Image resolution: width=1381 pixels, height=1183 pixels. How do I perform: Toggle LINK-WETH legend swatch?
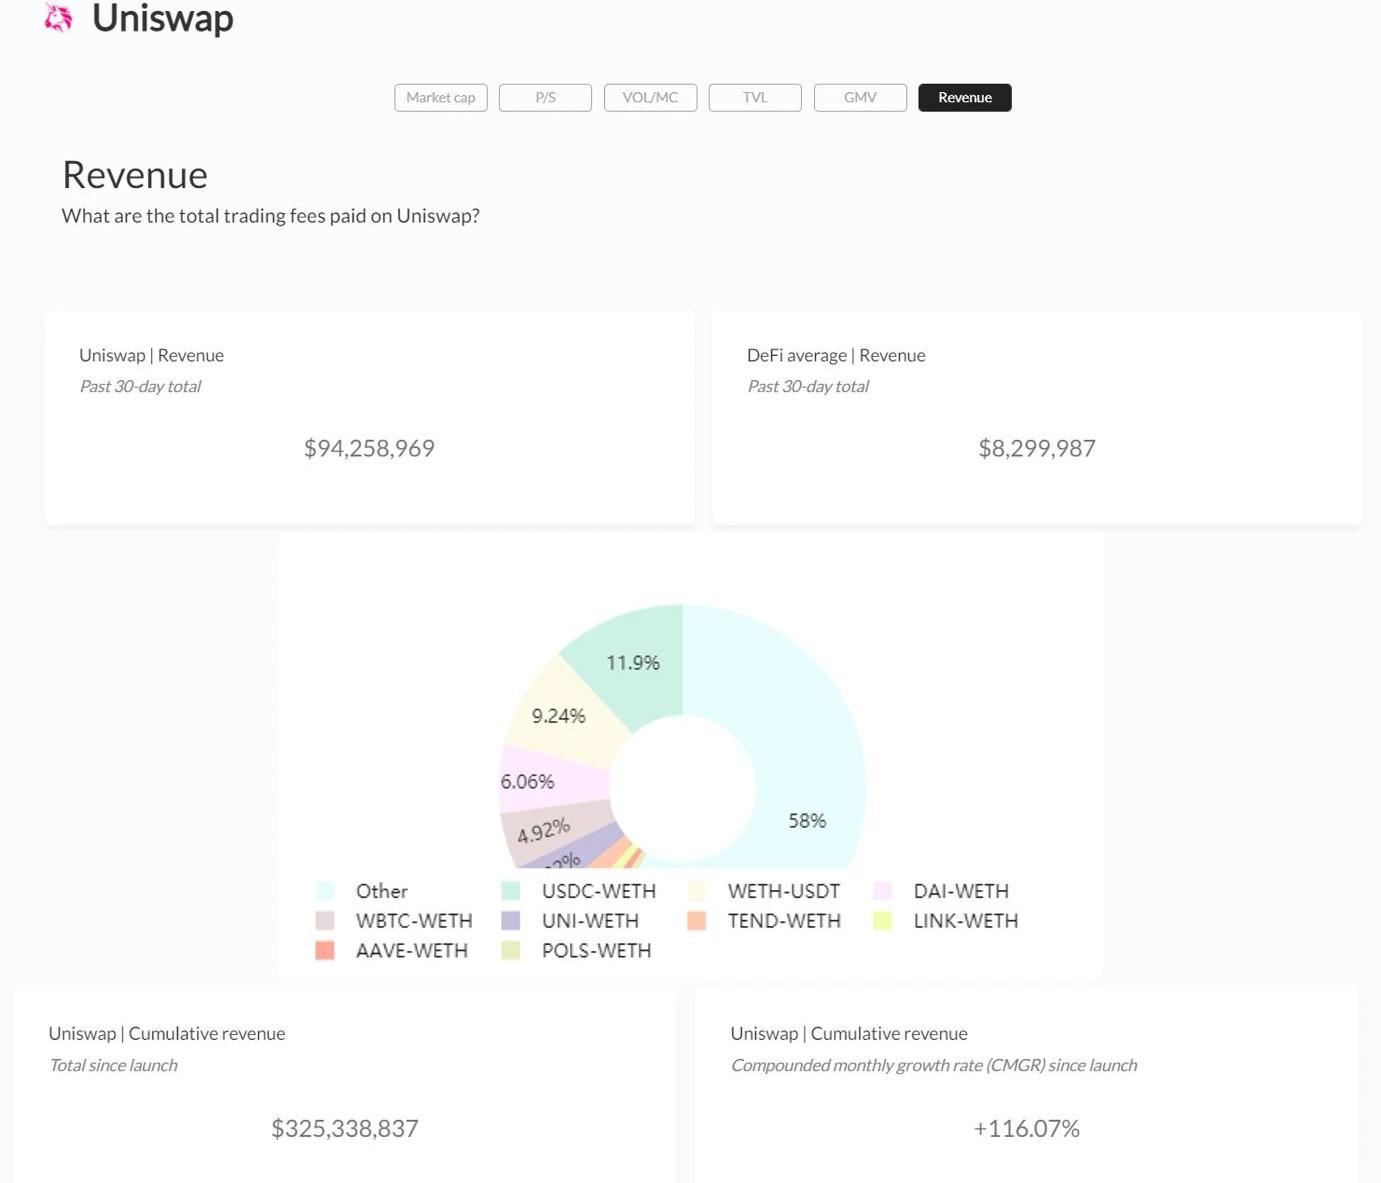coord(883,921)
